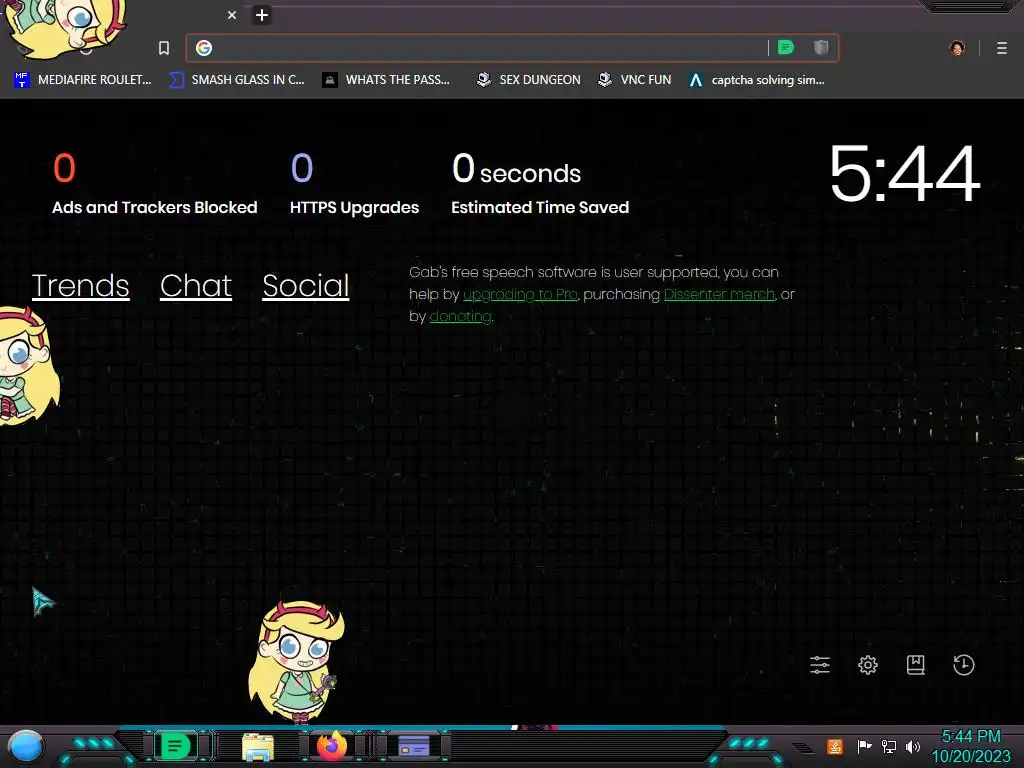Open the Social link
1024x768 pixels.
(306, 286)
